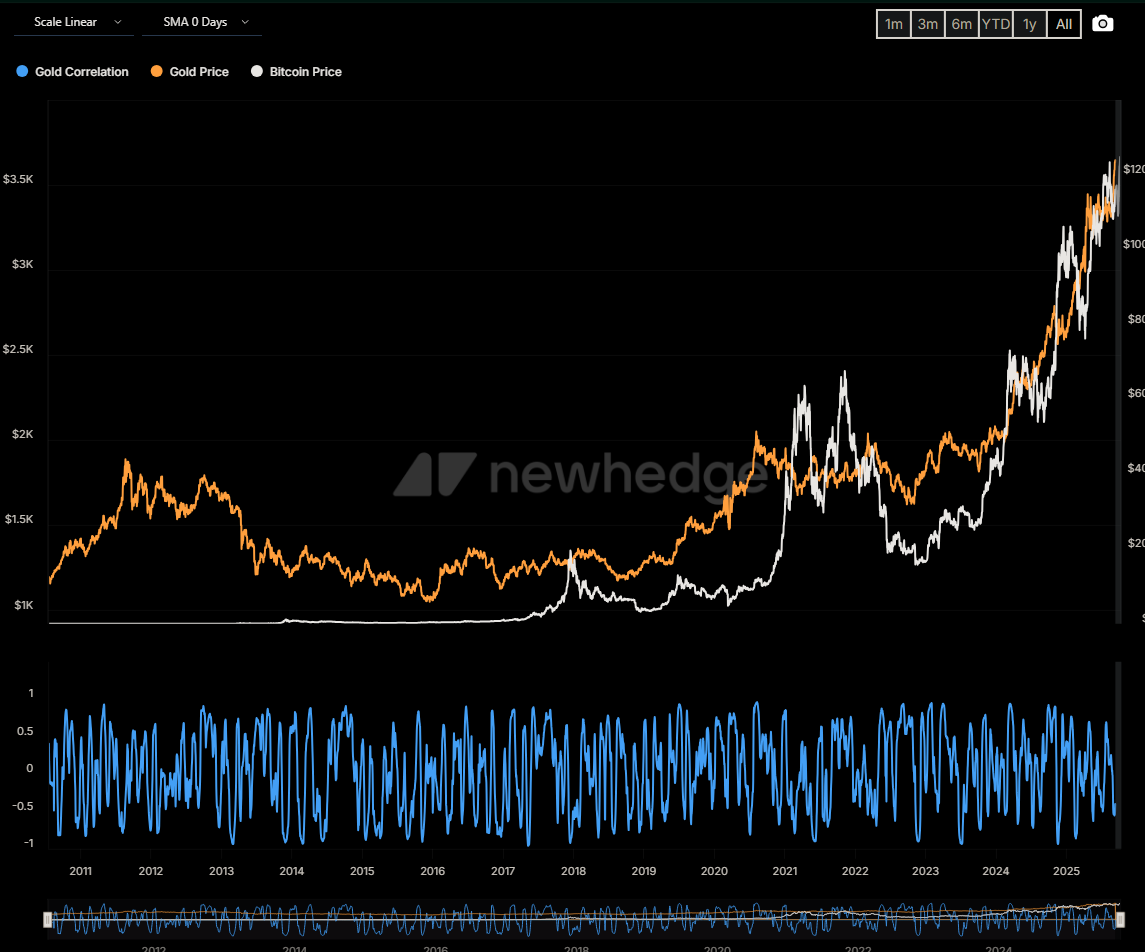Select the 1m time range
Screen dimensions: 1145x952
(894, 24)
